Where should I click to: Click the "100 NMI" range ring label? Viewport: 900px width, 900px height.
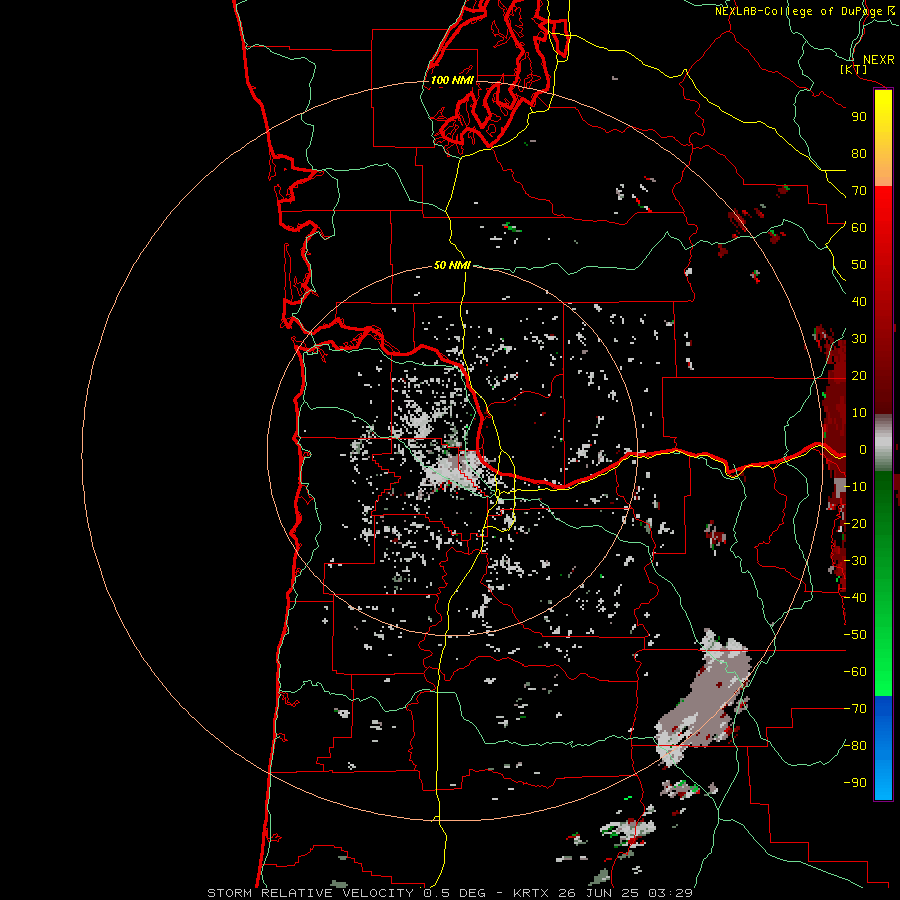tap(452, 80)
